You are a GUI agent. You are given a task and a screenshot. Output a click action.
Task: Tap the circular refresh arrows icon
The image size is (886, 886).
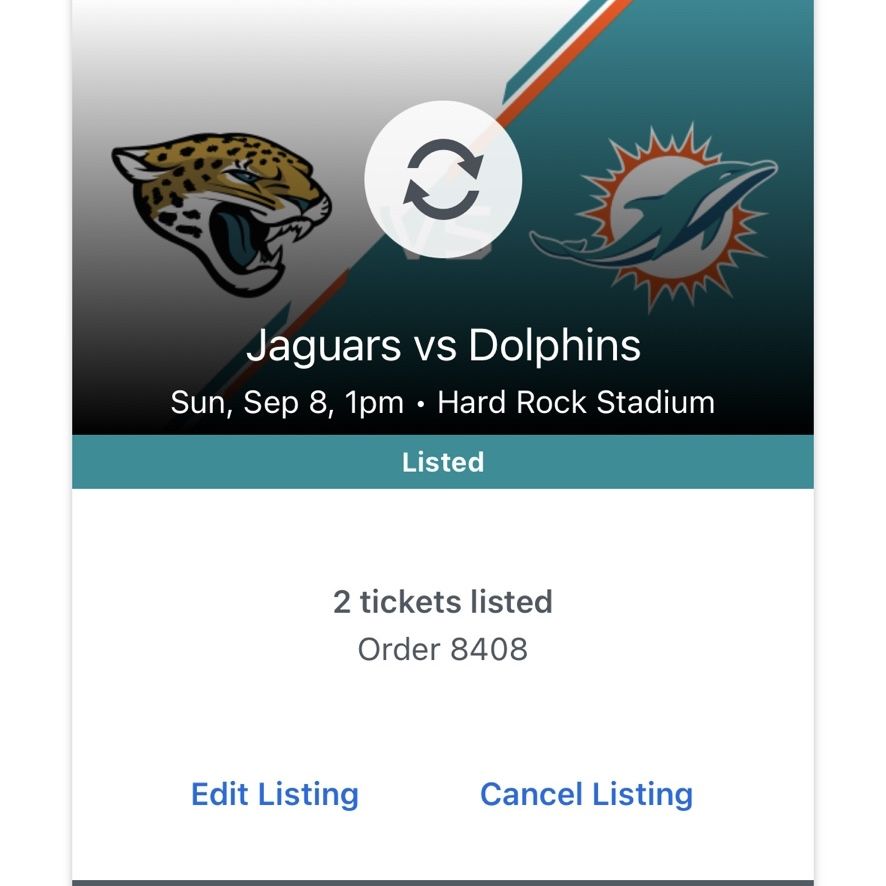point(443,179)
